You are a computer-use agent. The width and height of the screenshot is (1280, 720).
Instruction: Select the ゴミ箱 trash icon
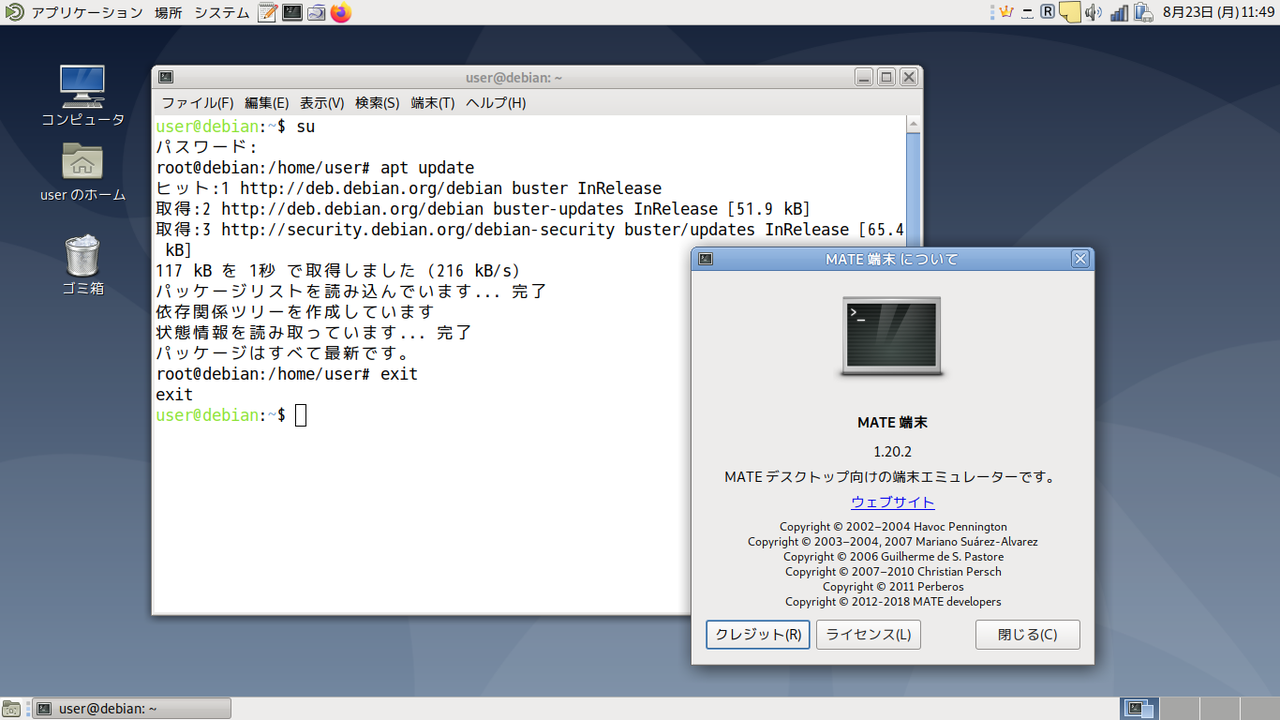coord(83,265)
